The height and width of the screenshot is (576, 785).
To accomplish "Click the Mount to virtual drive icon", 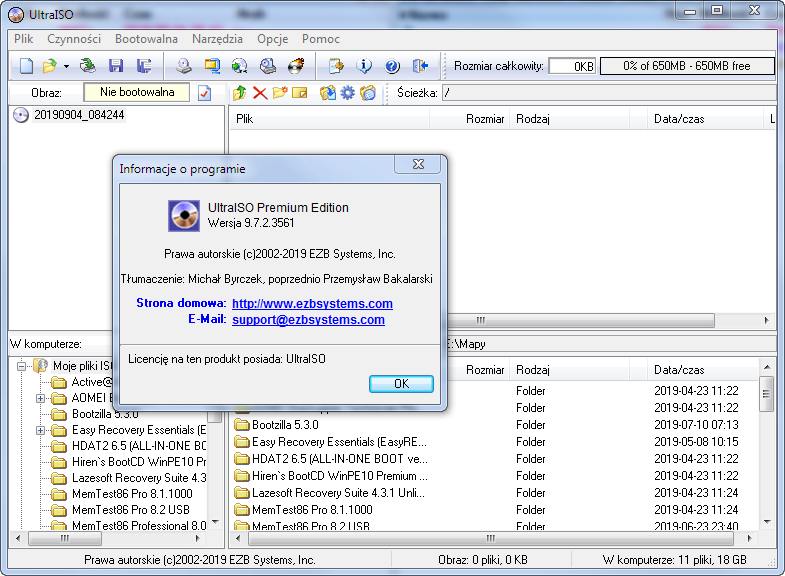I will click(x=268, y=66).
